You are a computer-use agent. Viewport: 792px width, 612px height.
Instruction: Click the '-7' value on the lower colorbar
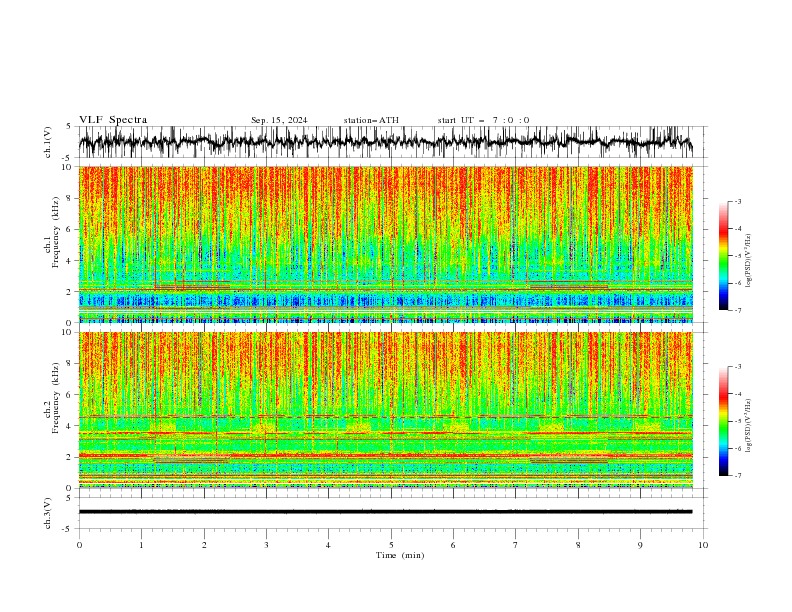737,476
